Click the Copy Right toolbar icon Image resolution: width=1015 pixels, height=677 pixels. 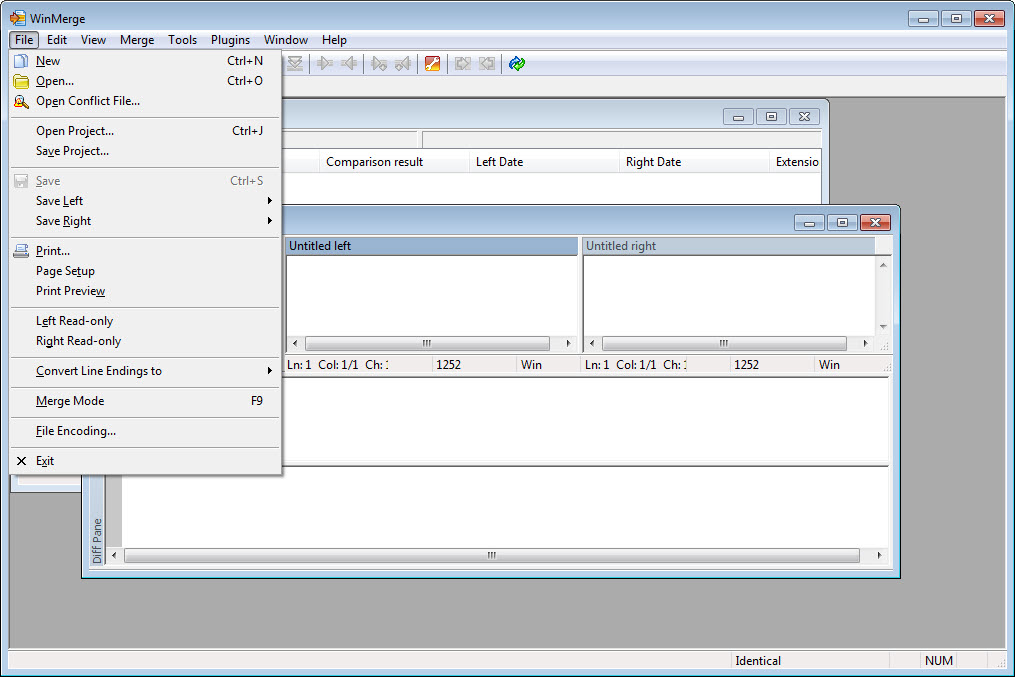324,63
